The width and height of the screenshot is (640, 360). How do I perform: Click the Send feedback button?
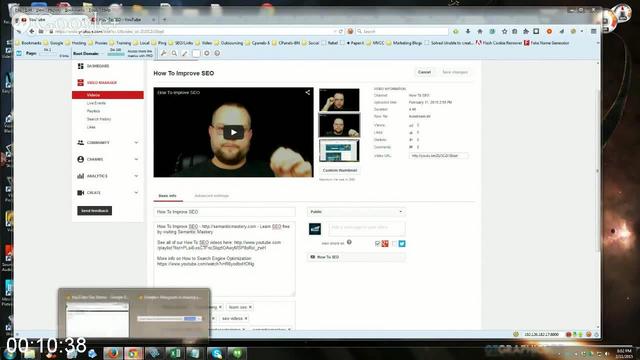(95, 211)
